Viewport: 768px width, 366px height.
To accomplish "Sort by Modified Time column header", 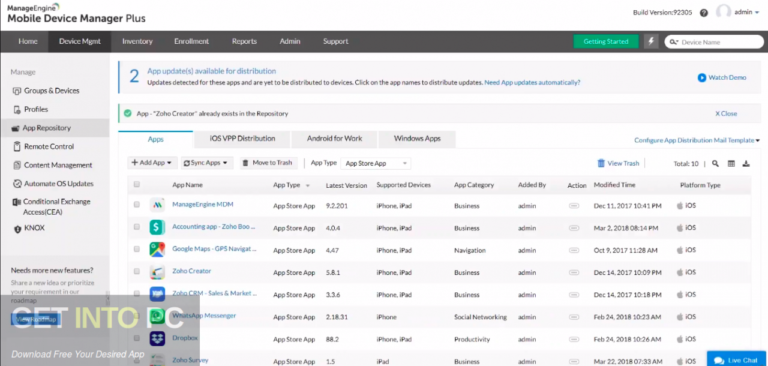I will coord(614,185).
